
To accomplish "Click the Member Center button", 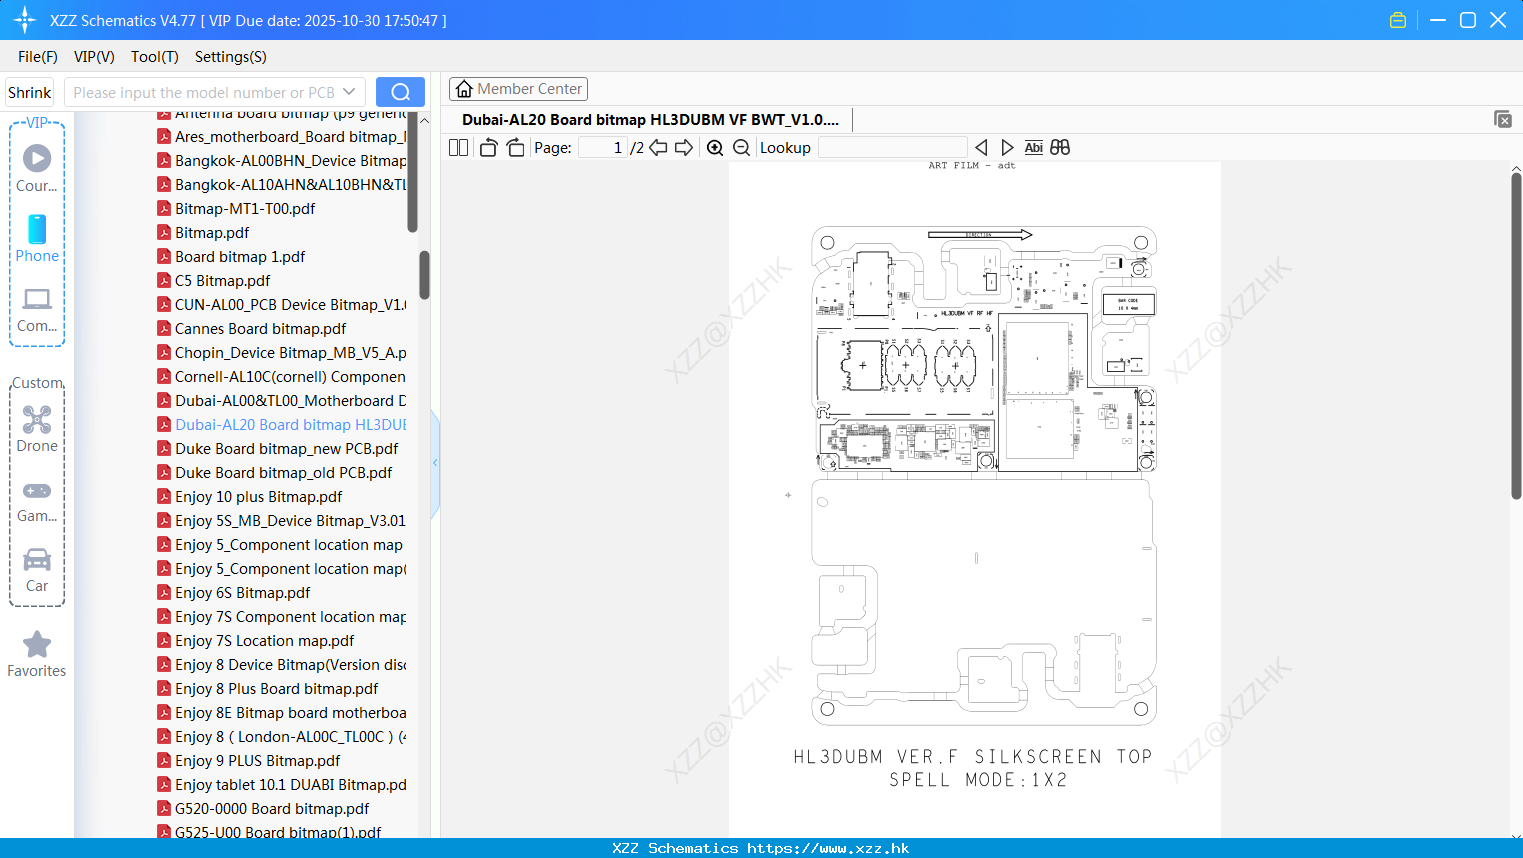I will click(x=518, y=88).
